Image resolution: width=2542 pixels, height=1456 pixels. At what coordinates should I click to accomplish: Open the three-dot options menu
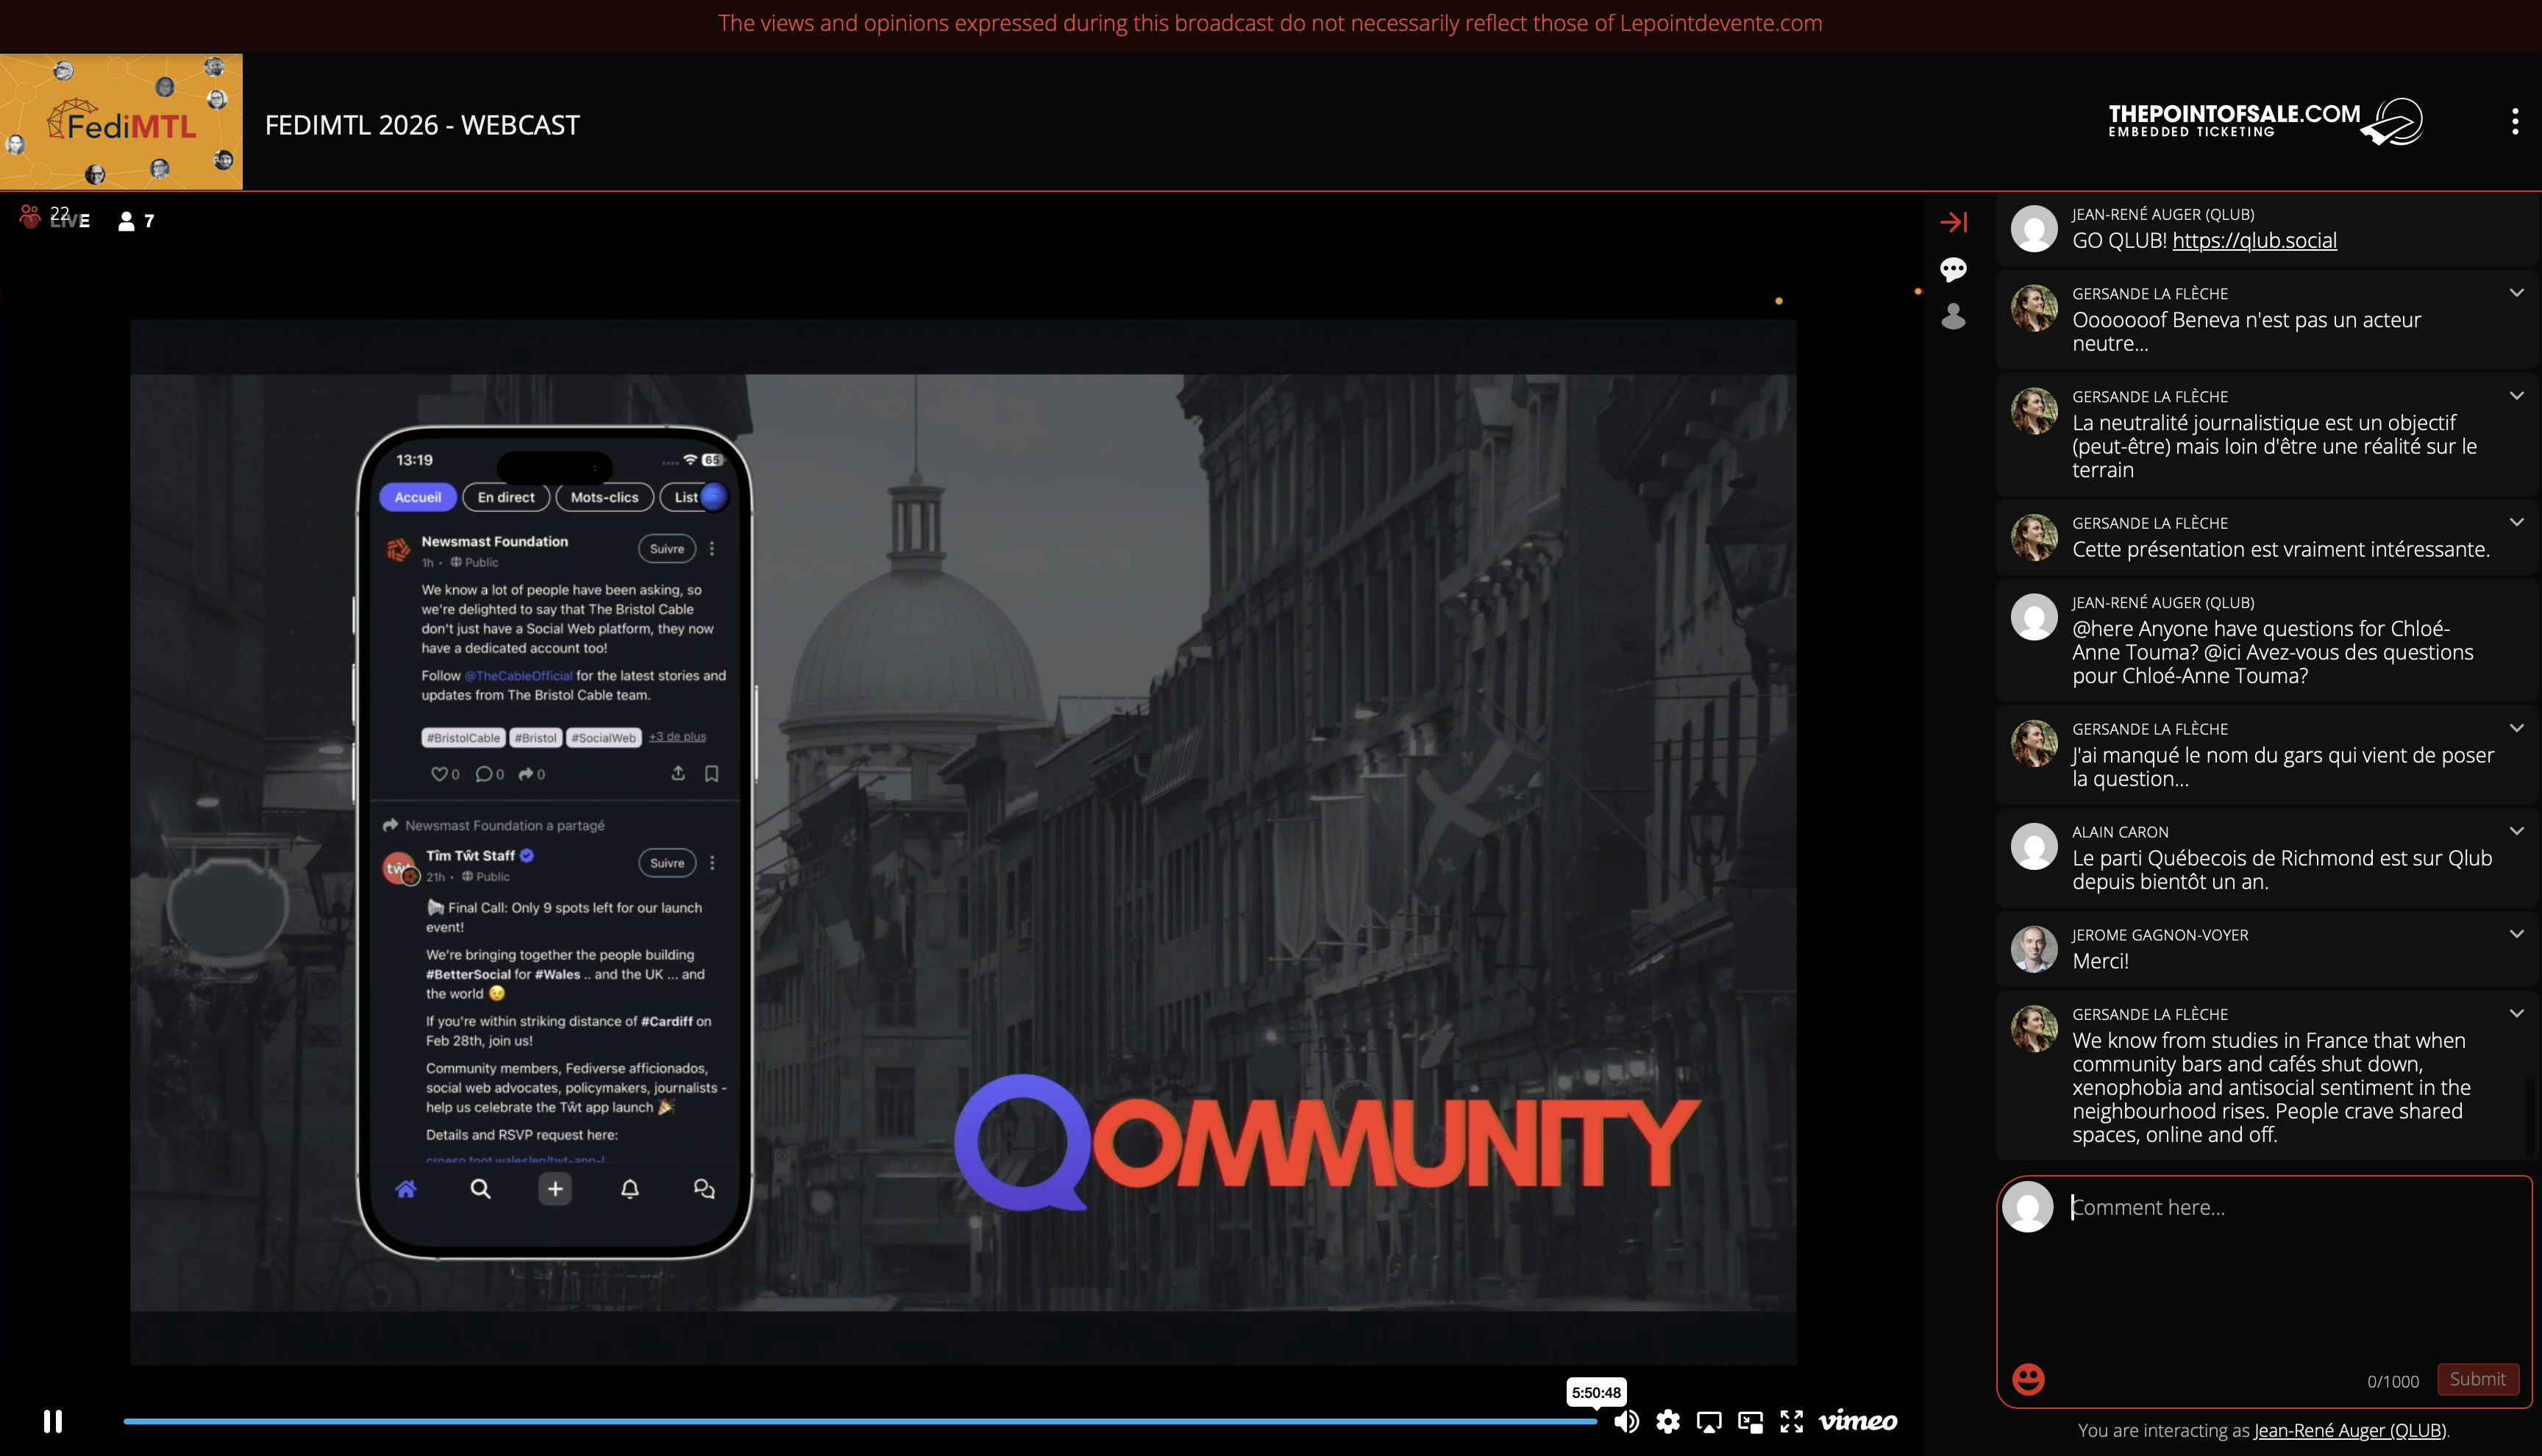click(2514, 122)
